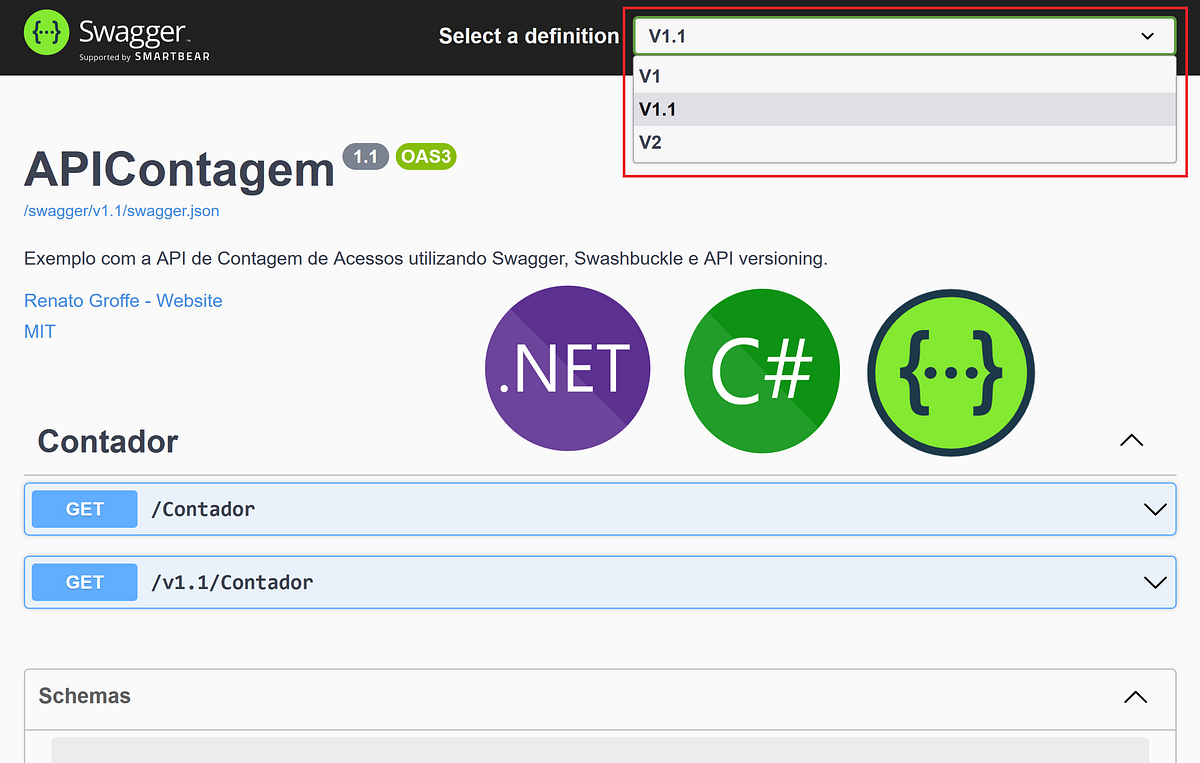
Task: Open the MIT license link
Action: click(x=39, y=331)
